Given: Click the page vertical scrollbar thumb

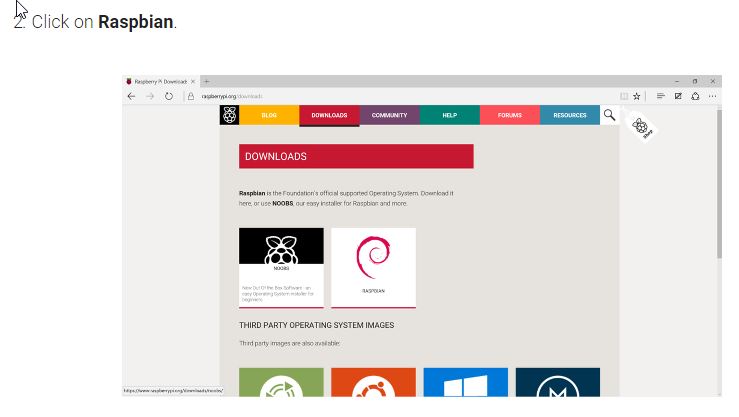Looking at the screenshot, I should [719, 184].
